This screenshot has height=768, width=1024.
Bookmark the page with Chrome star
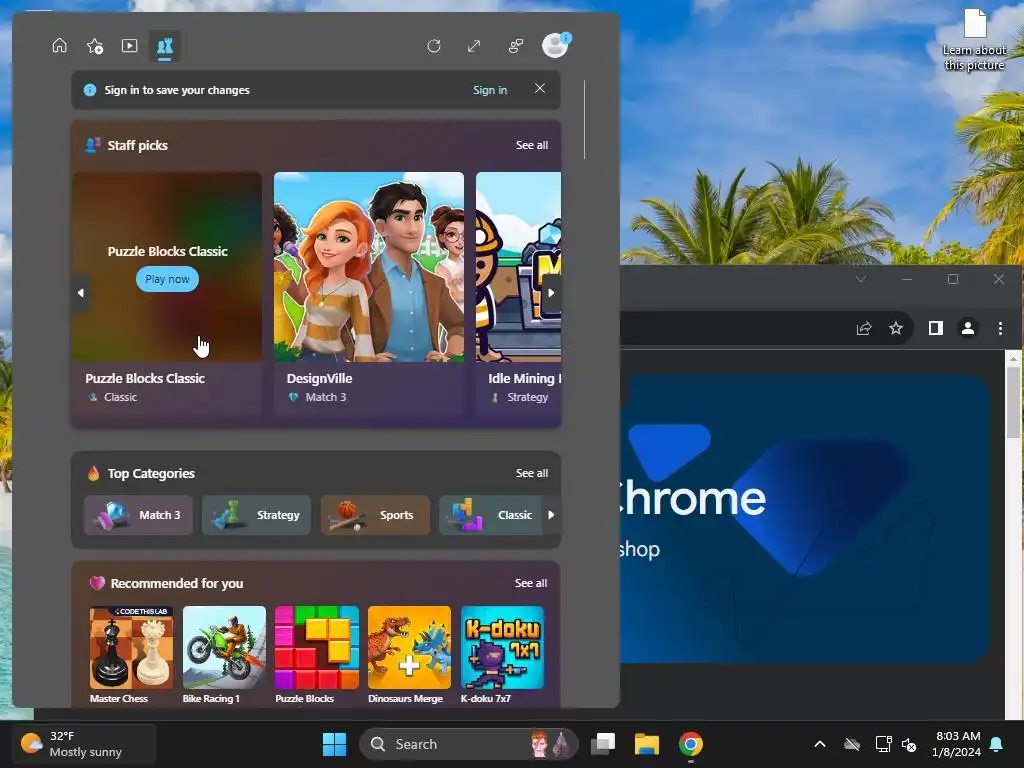[x=896, y=328]
